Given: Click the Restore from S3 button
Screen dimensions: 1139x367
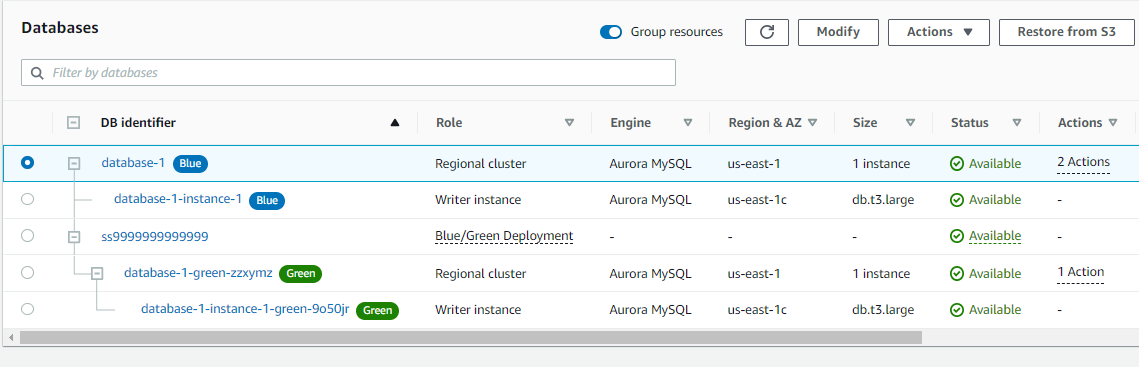Looking at the screenshot, I should [x=1066, y=32].
